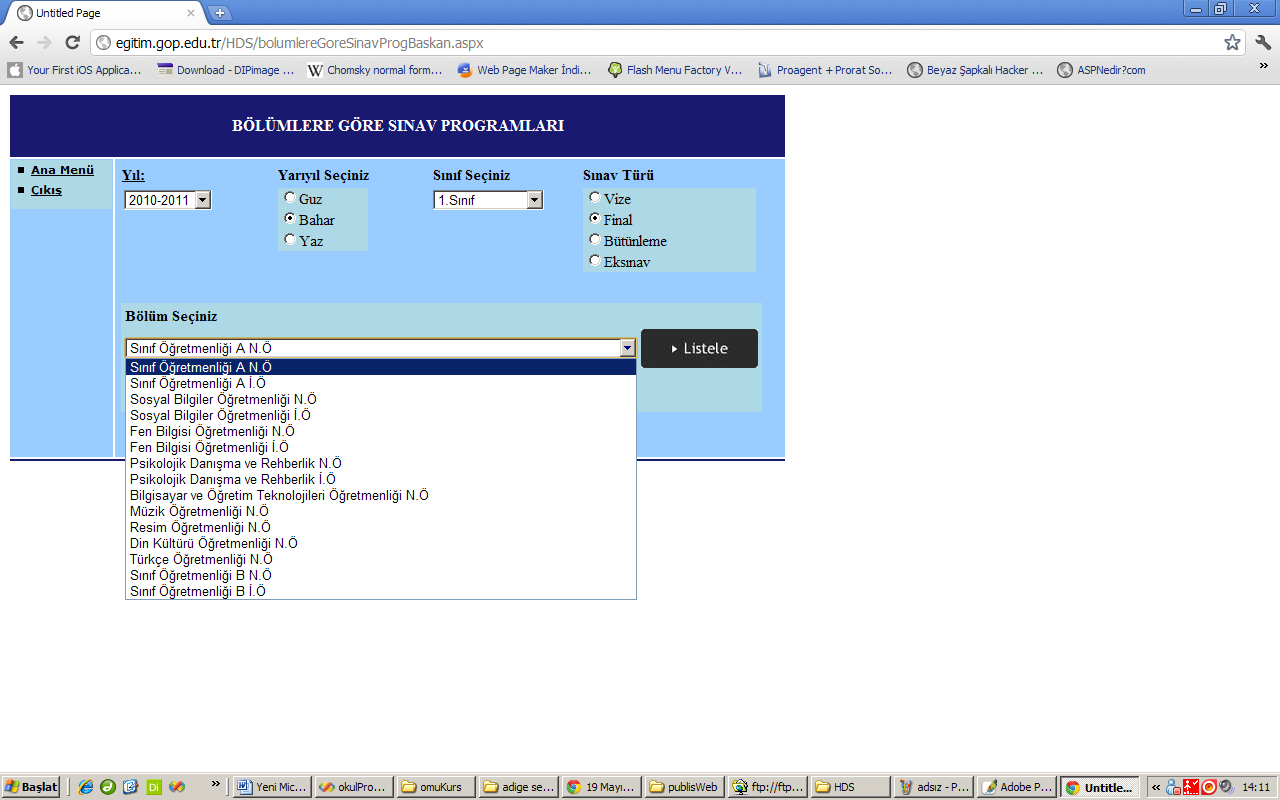Viewport: 1280px width, 800px height.
Task: Bookmark page with star icon
Action: tap(1232, 42)
